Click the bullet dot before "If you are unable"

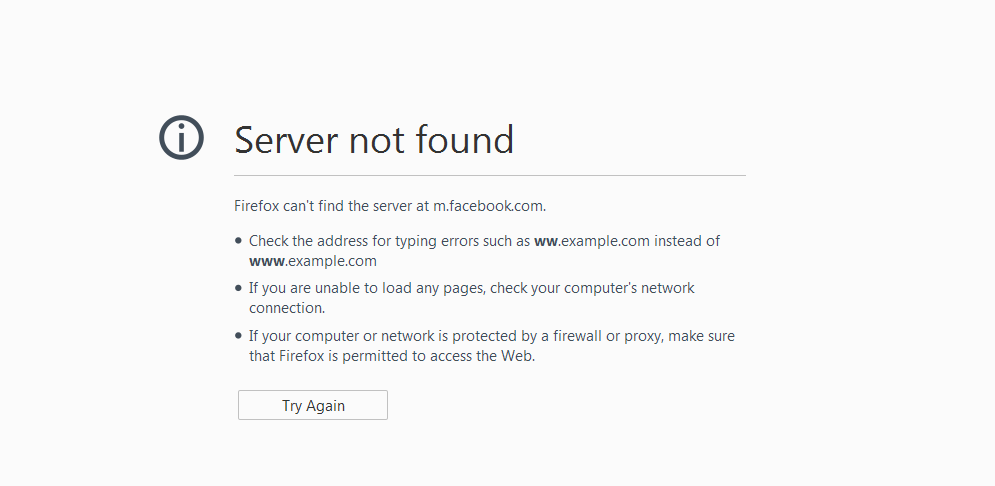click(239, 287)
